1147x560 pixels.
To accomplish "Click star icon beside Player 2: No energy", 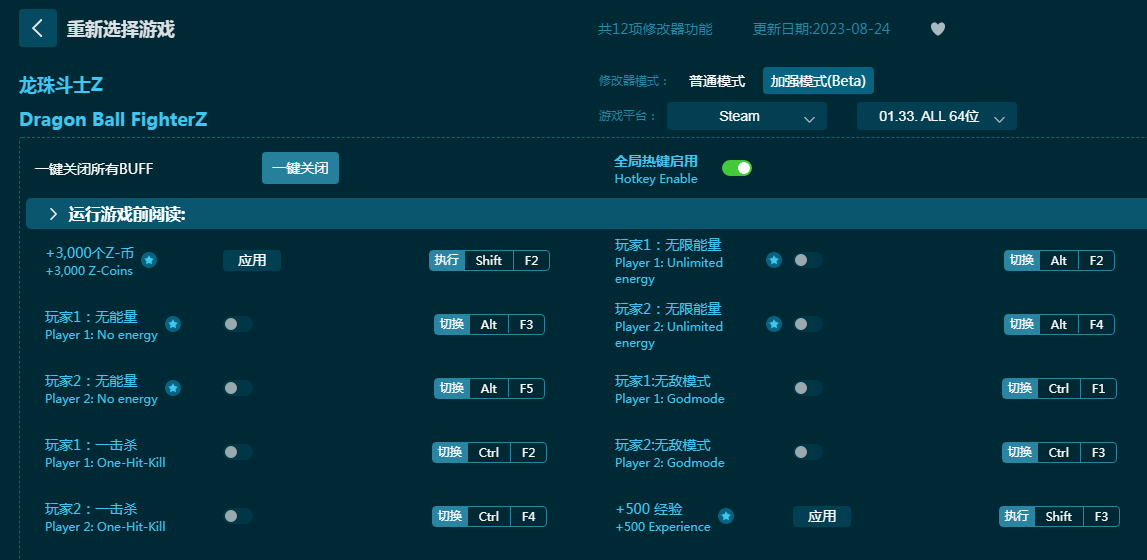I will (173, 388).
